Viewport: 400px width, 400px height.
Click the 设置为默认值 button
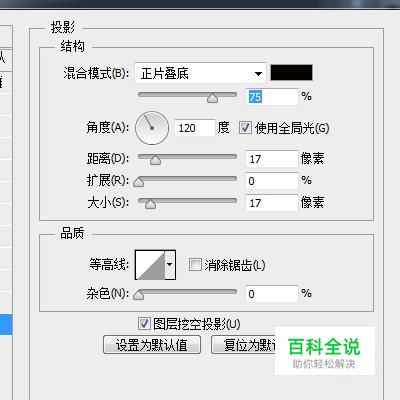pyautogui.click(x=152, y=345)
